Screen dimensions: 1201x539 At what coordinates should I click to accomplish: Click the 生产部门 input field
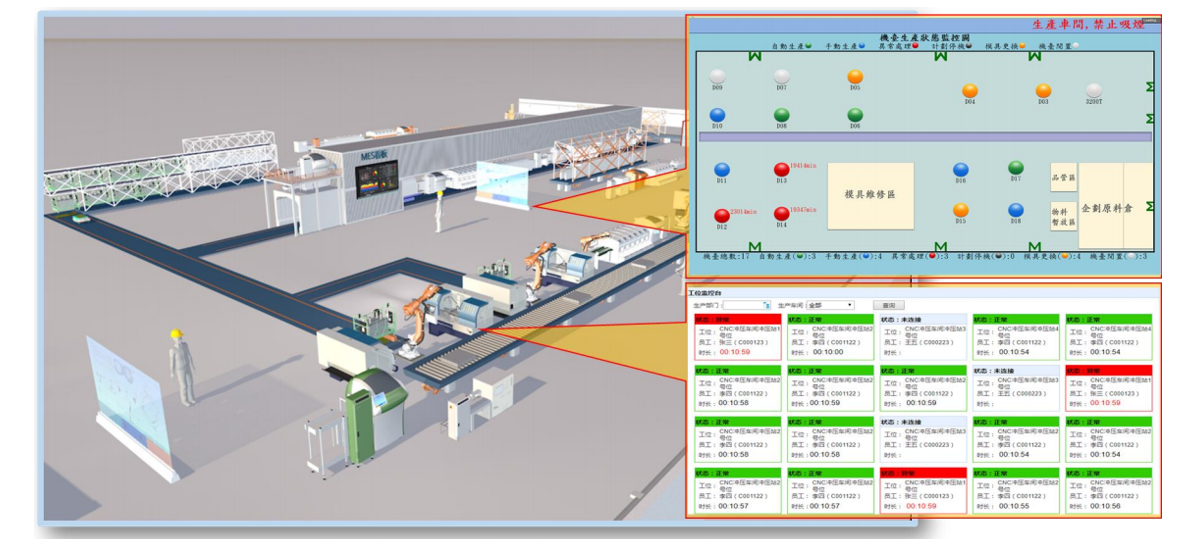(742, 305)
